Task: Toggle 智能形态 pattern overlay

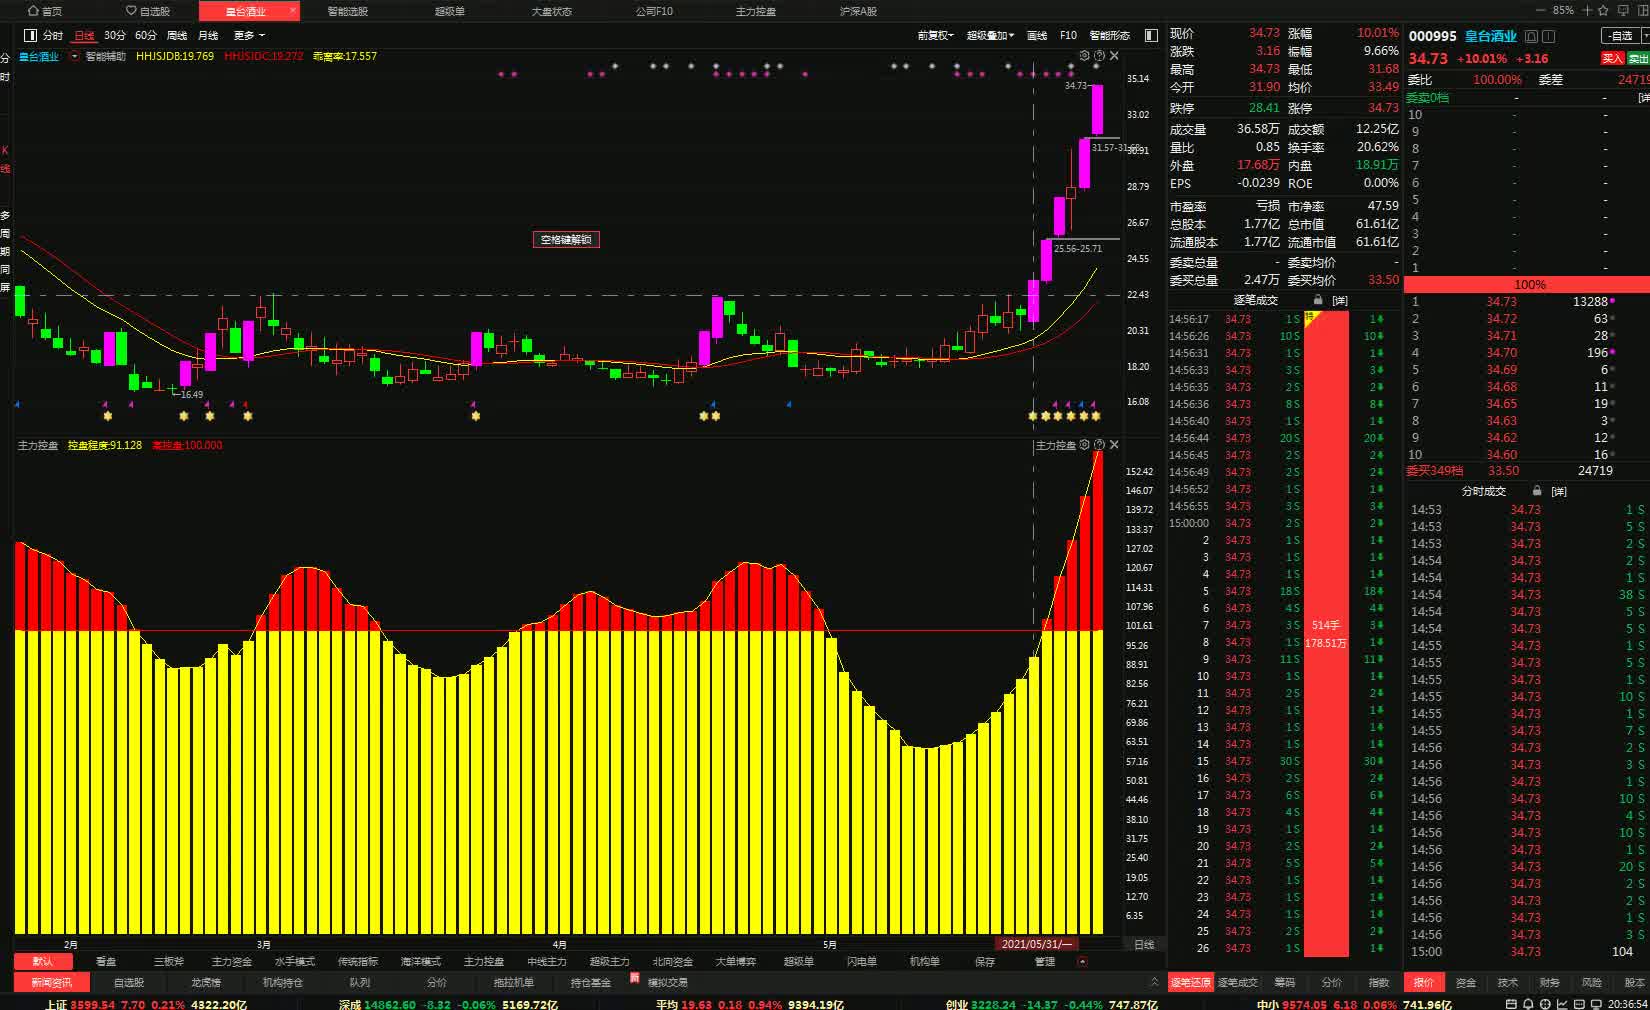Action: [1110, 35]
